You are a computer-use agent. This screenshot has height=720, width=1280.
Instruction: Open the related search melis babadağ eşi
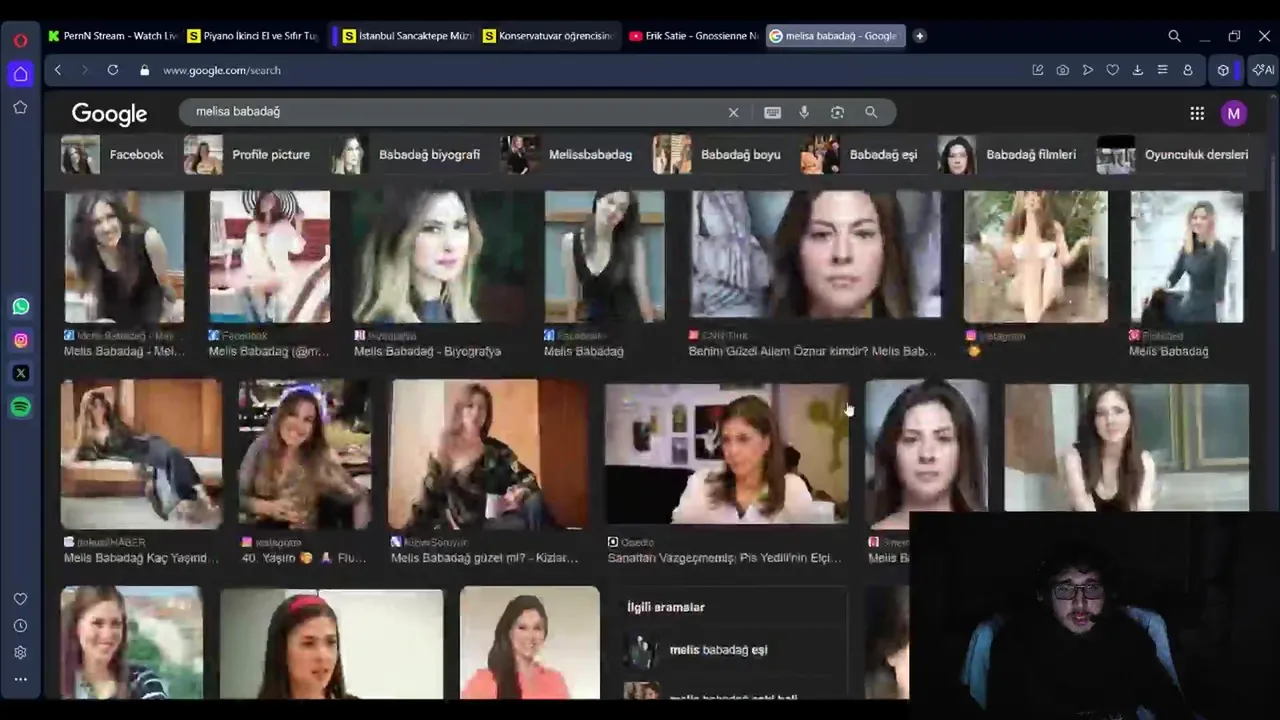(718, 650)
